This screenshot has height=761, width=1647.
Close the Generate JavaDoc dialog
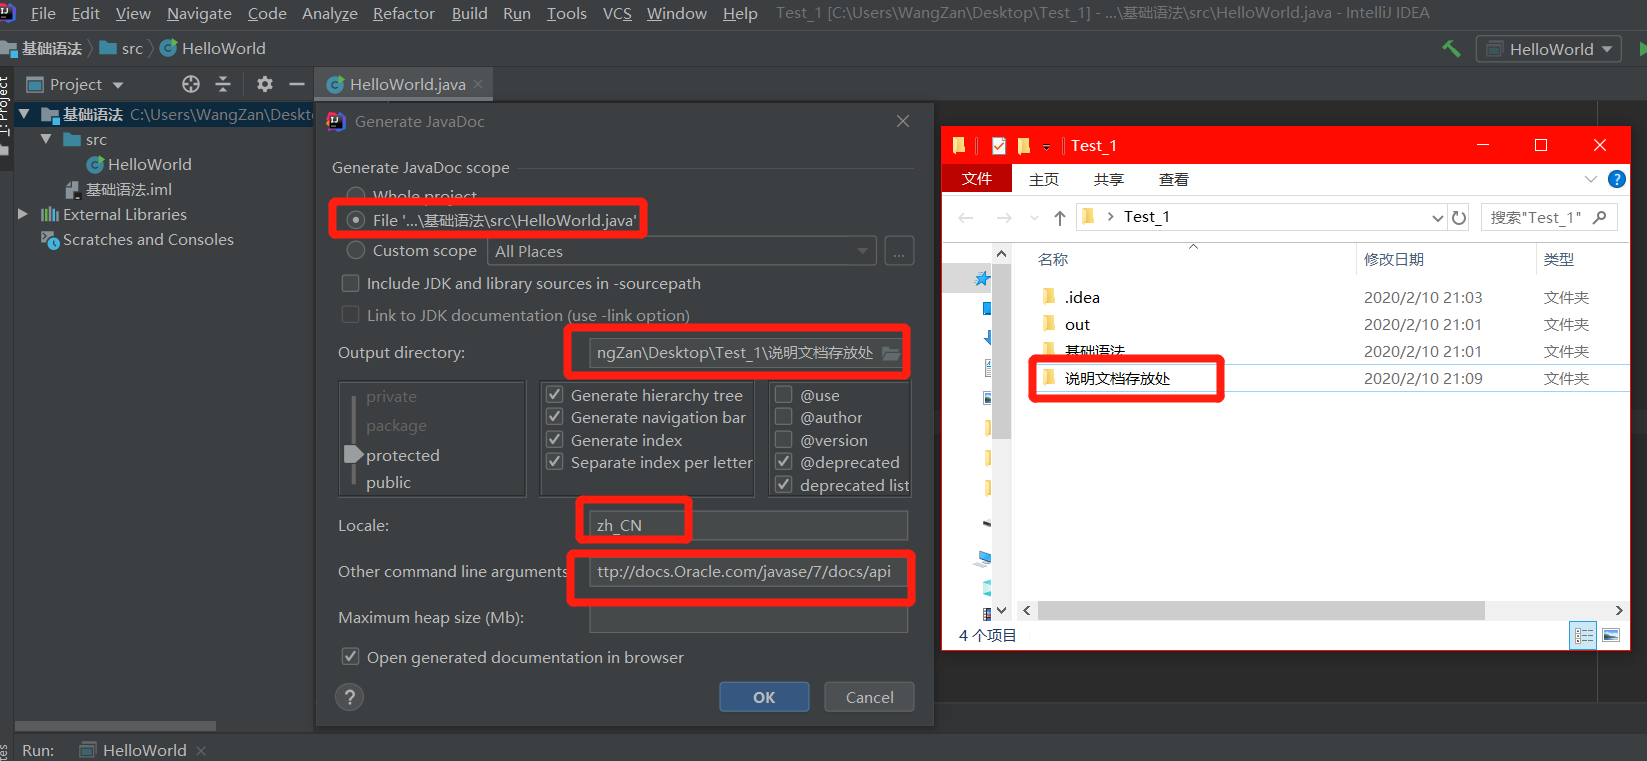pyautogui.click(x=903, y=121)
